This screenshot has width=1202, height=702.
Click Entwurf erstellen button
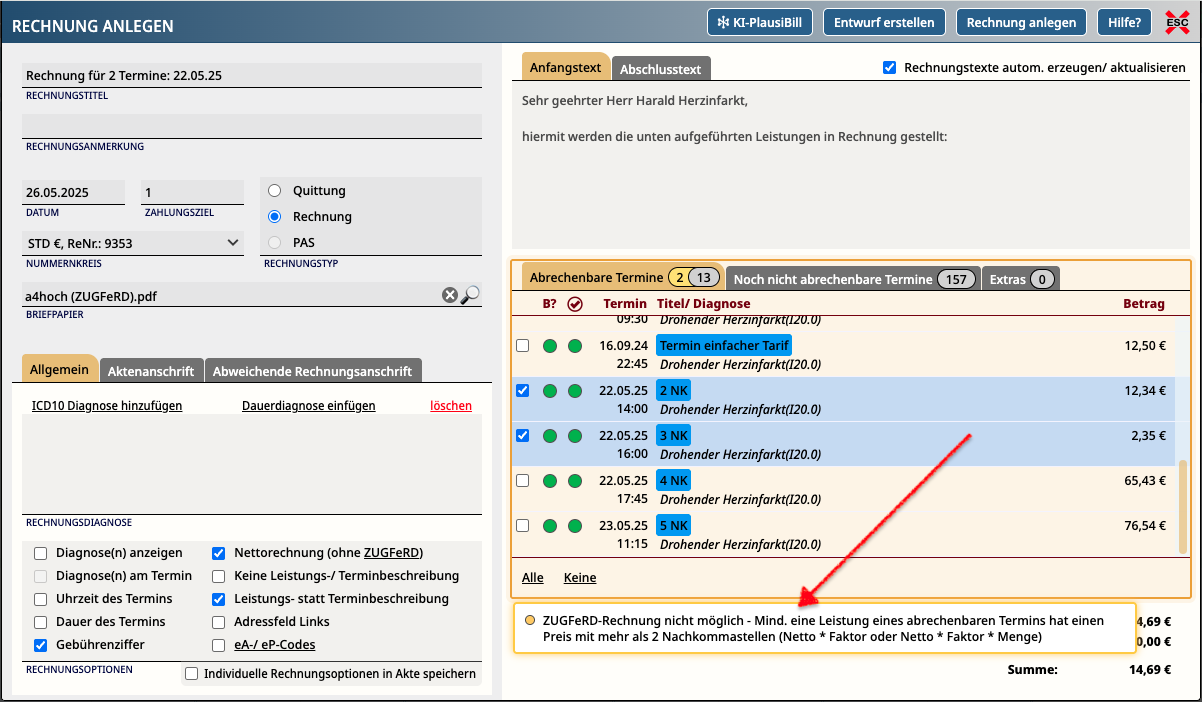(x=885, y=22)
